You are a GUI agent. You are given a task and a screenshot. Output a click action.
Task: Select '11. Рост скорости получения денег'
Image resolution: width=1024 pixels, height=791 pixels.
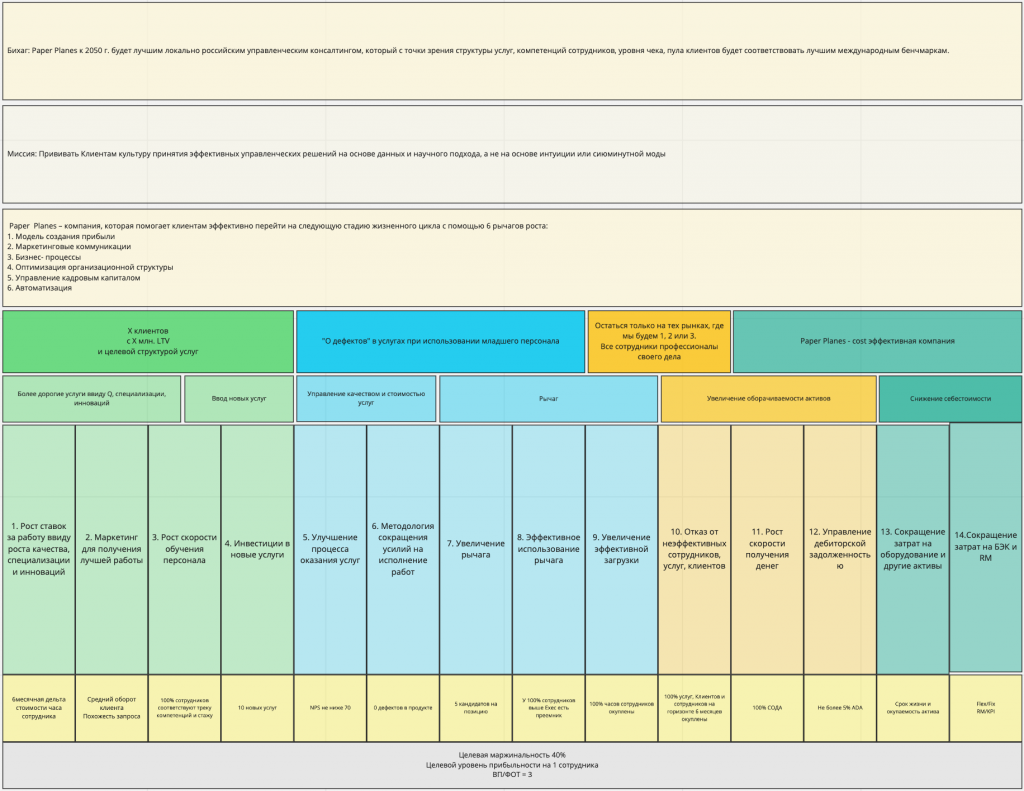tap(767, 549)
